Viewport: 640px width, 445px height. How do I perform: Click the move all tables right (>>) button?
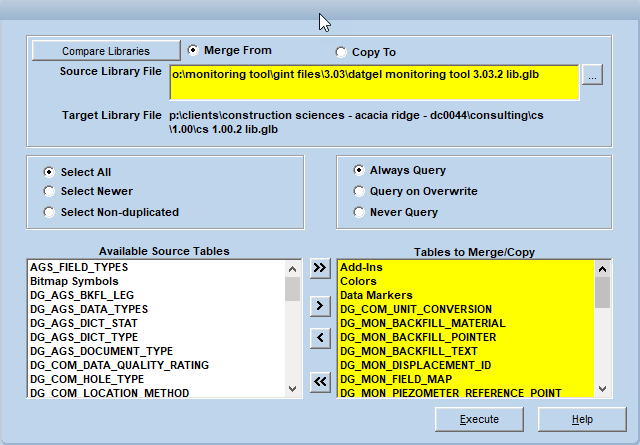click(x=320, y=269)
